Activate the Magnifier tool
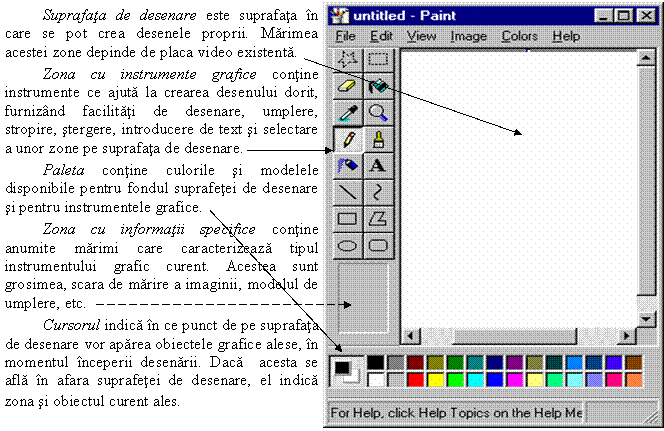Viewport: 664px width, 431px height. 378,113
